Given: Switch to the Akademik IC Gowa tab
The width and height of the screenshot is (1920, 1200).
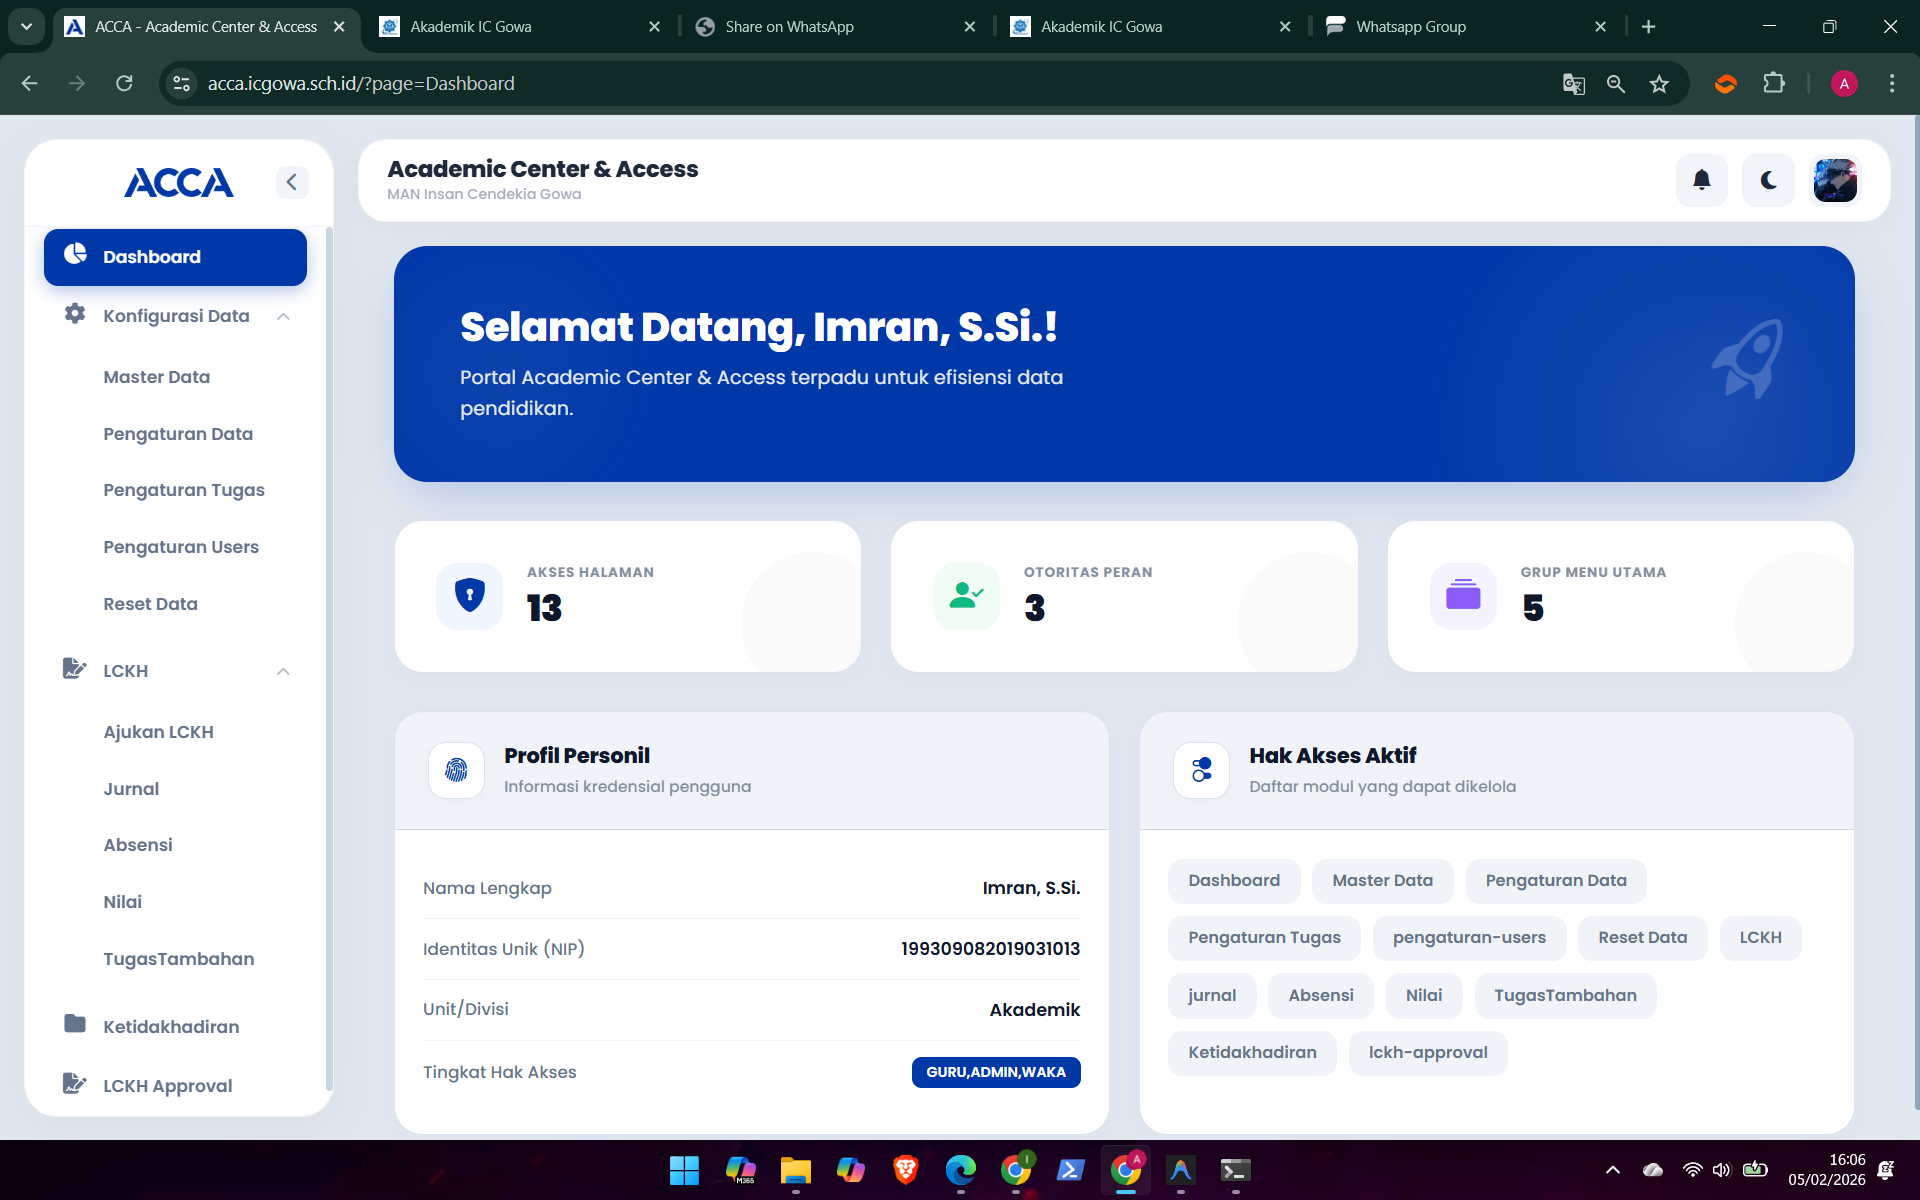Looking at the screenshot, I should point(470,27).
